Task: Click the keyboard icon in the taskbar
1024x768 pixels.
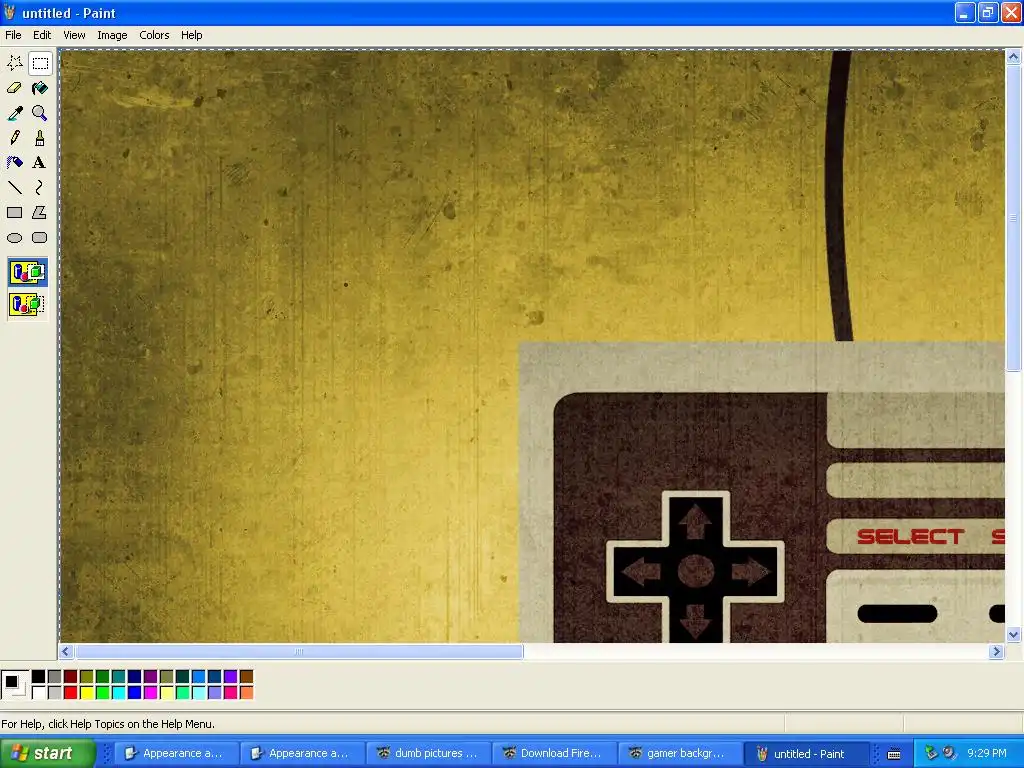Action: (894, 754)
